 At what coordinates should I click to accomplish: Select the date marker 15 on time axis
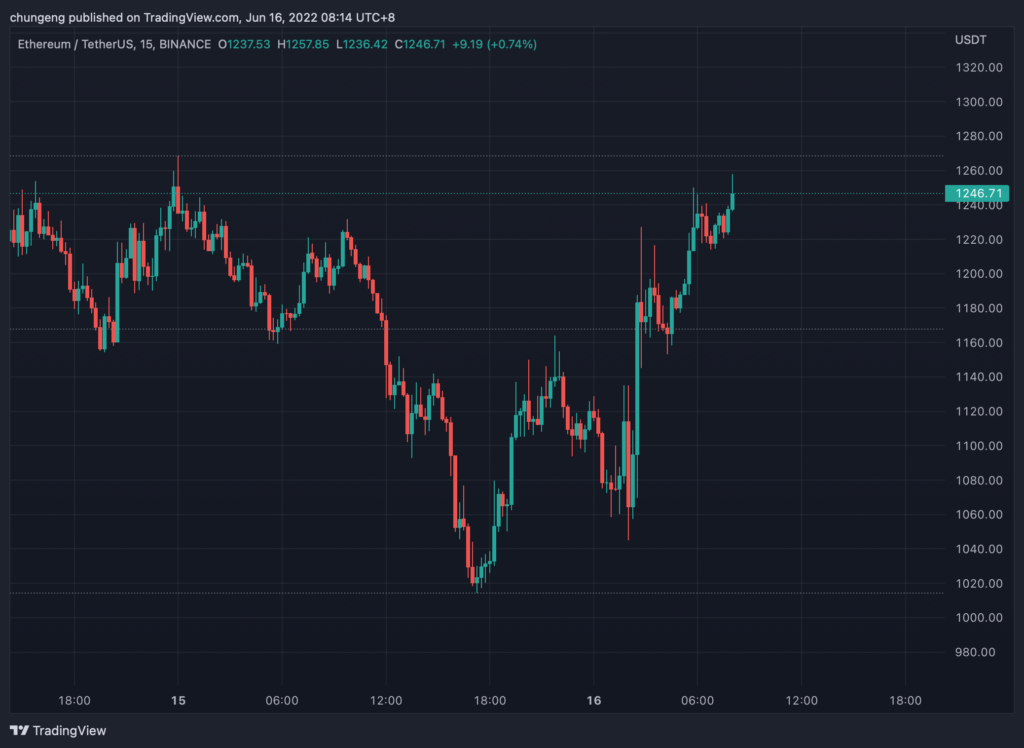coord(178,700)
